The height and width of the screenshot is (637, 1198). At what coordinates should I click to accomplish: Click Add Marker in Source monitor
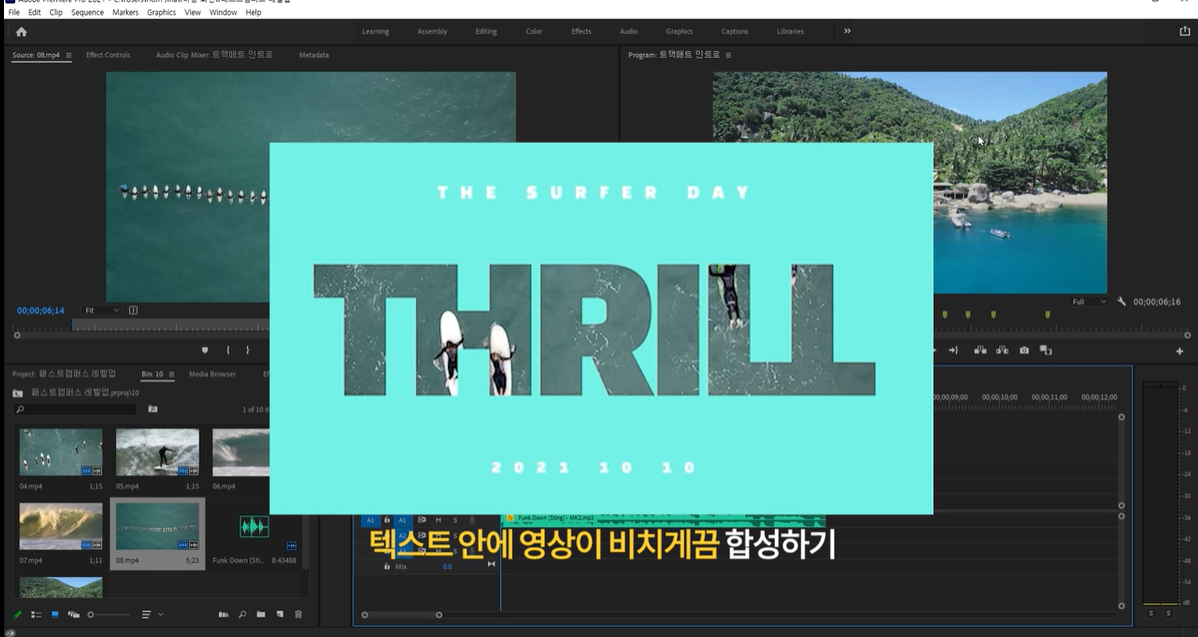(204, 350)
